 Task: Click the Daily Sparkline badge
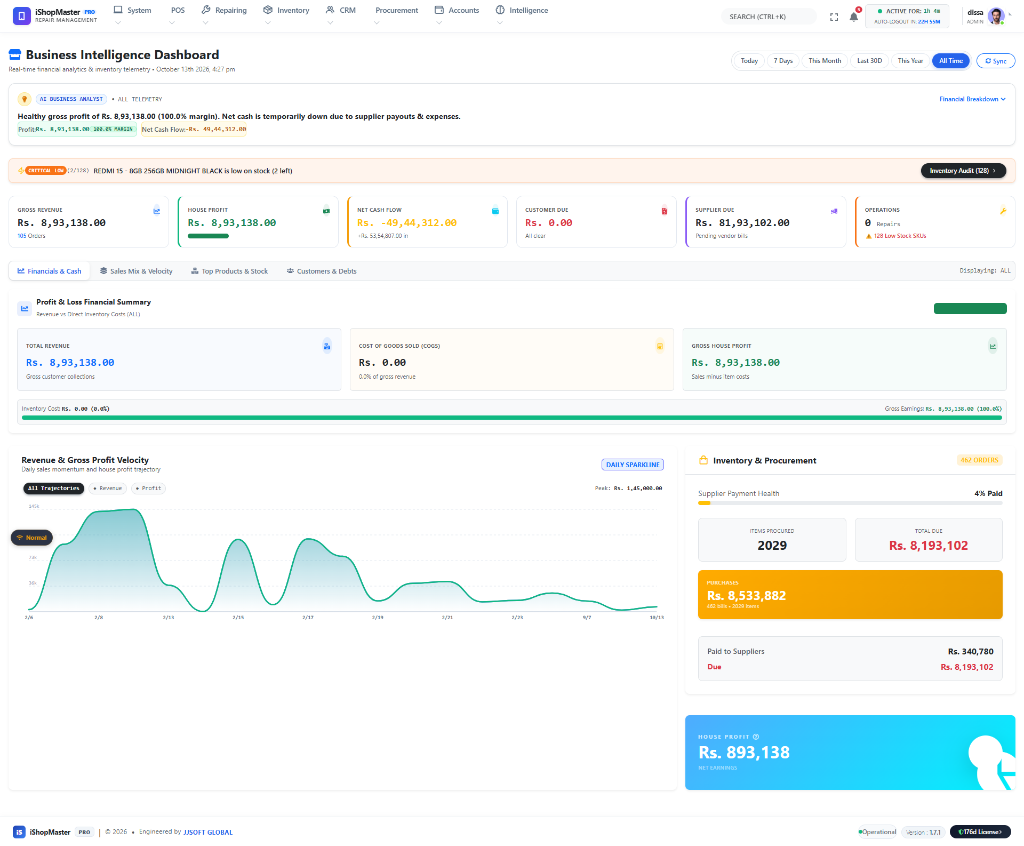(x=632, y=464)
